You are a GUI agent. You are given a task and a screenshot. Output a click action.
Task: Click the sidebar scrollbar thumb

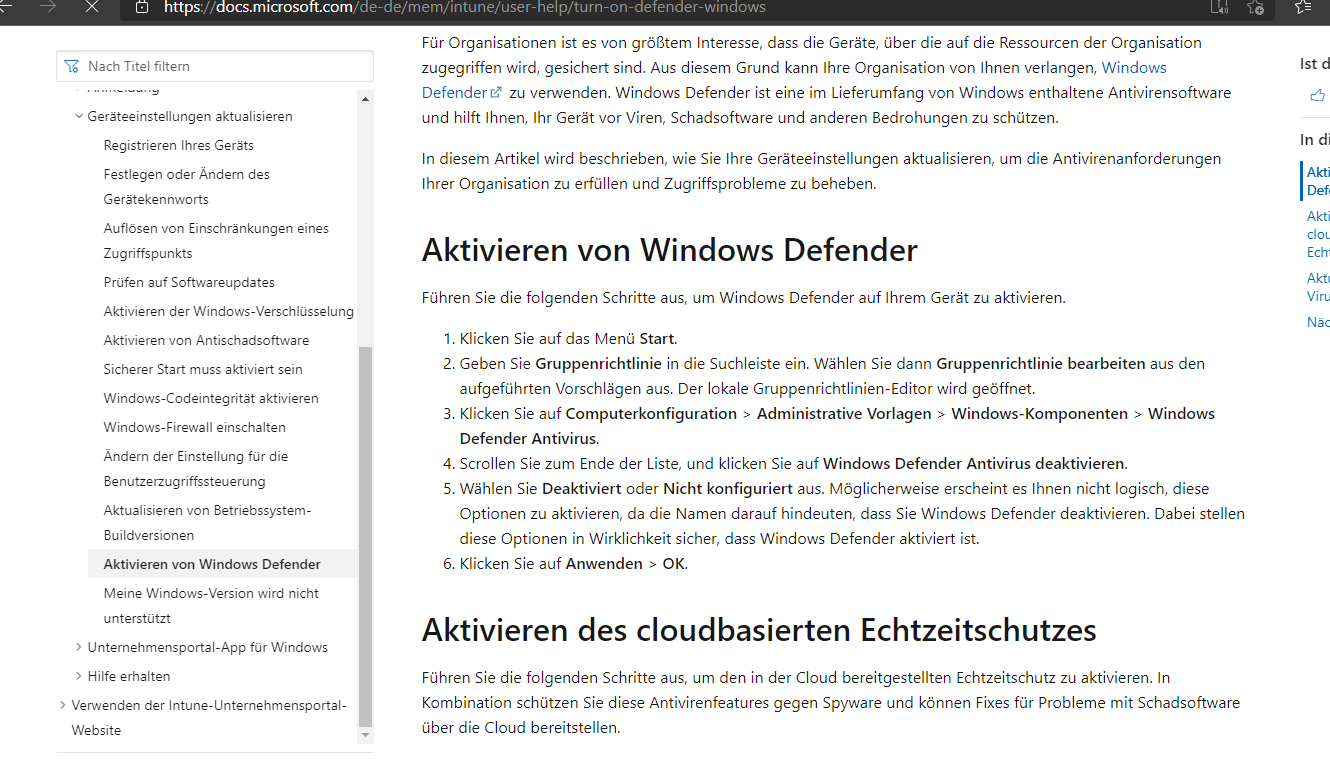click(x=365, y=536)
